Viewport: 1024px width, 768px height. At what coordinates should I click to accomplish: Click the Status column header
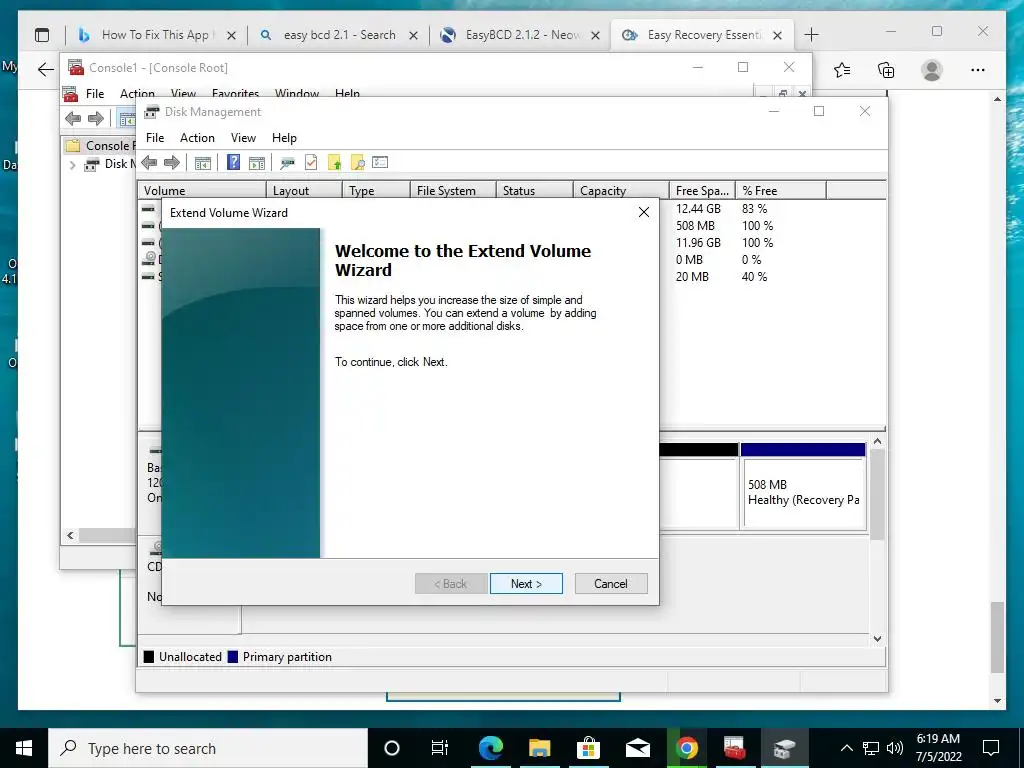click(x=534, y=191)
